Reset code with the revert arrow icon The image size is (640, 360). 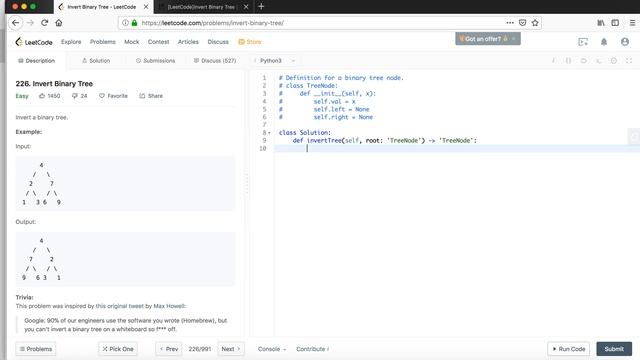pos(583,61)
